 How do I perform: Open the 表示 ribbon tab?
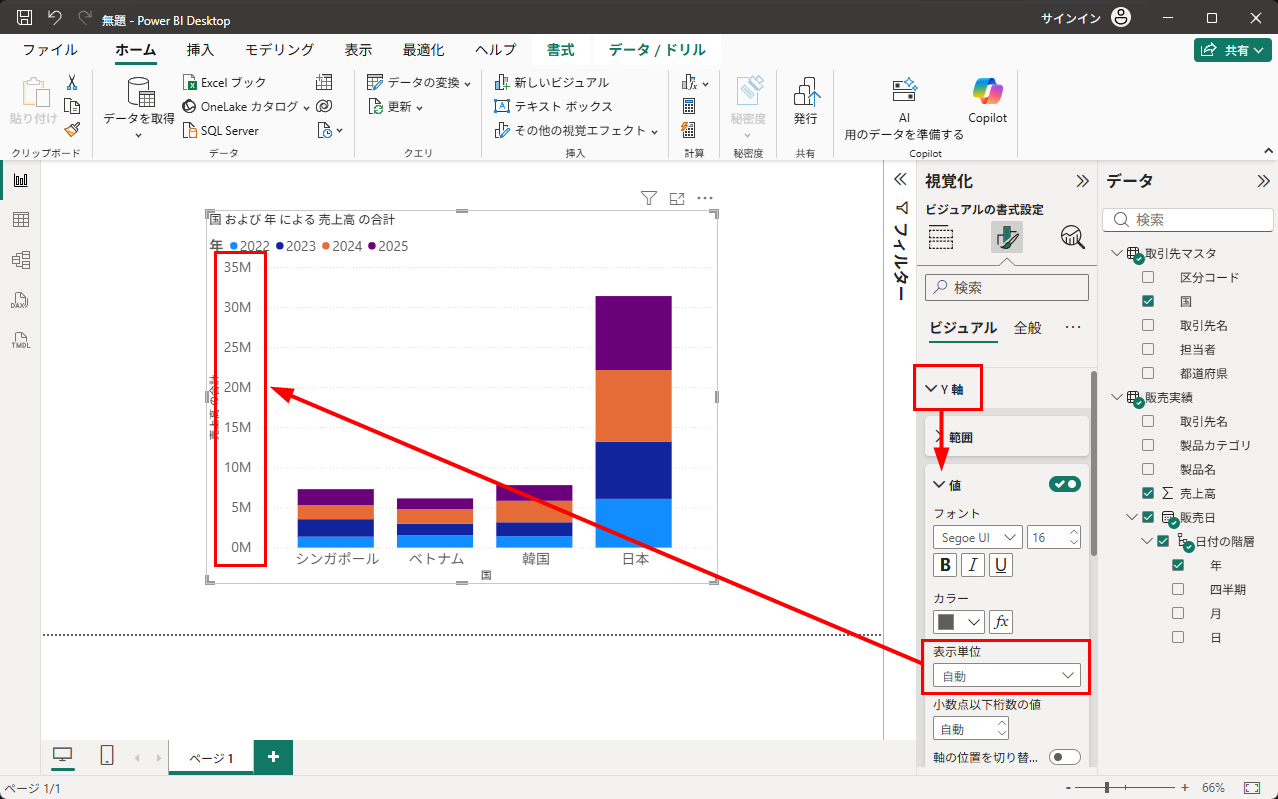(358, 49)
